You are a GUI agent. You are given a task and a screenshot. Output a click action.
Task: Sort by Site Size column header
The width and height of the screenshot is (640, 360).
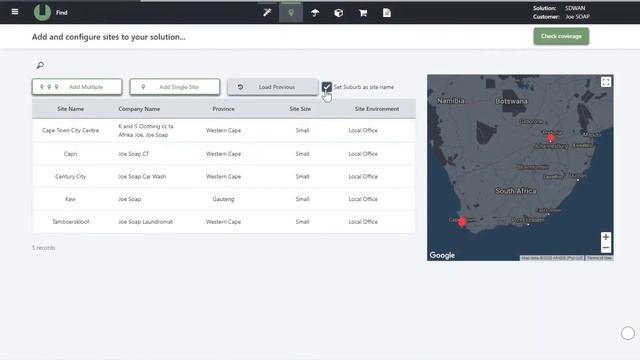coord(300,109)
